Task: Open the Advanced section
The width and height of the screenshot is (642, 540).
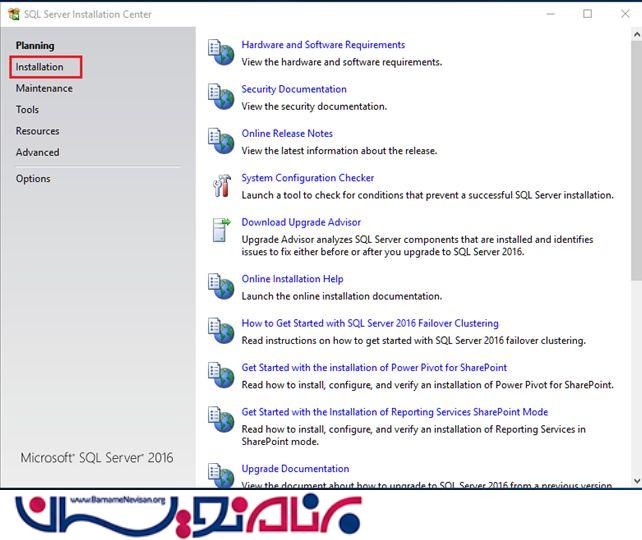Action: pos(37,152)
